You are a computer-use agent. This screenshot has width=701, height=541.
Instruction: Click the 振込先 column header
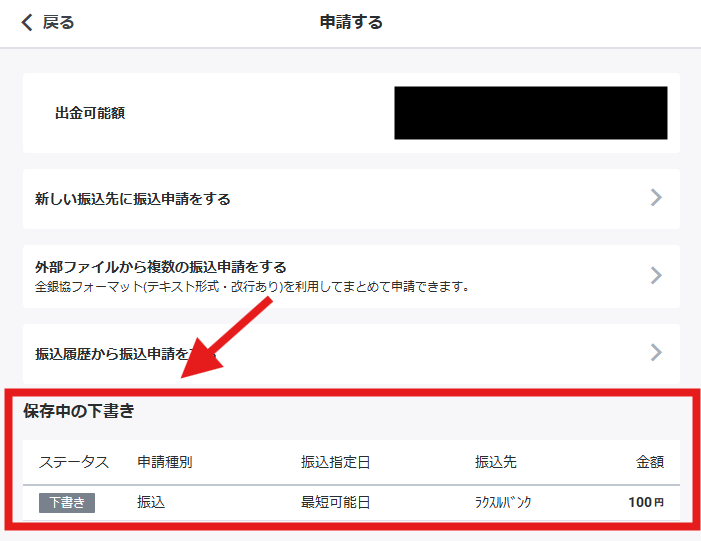pos(496,462)
